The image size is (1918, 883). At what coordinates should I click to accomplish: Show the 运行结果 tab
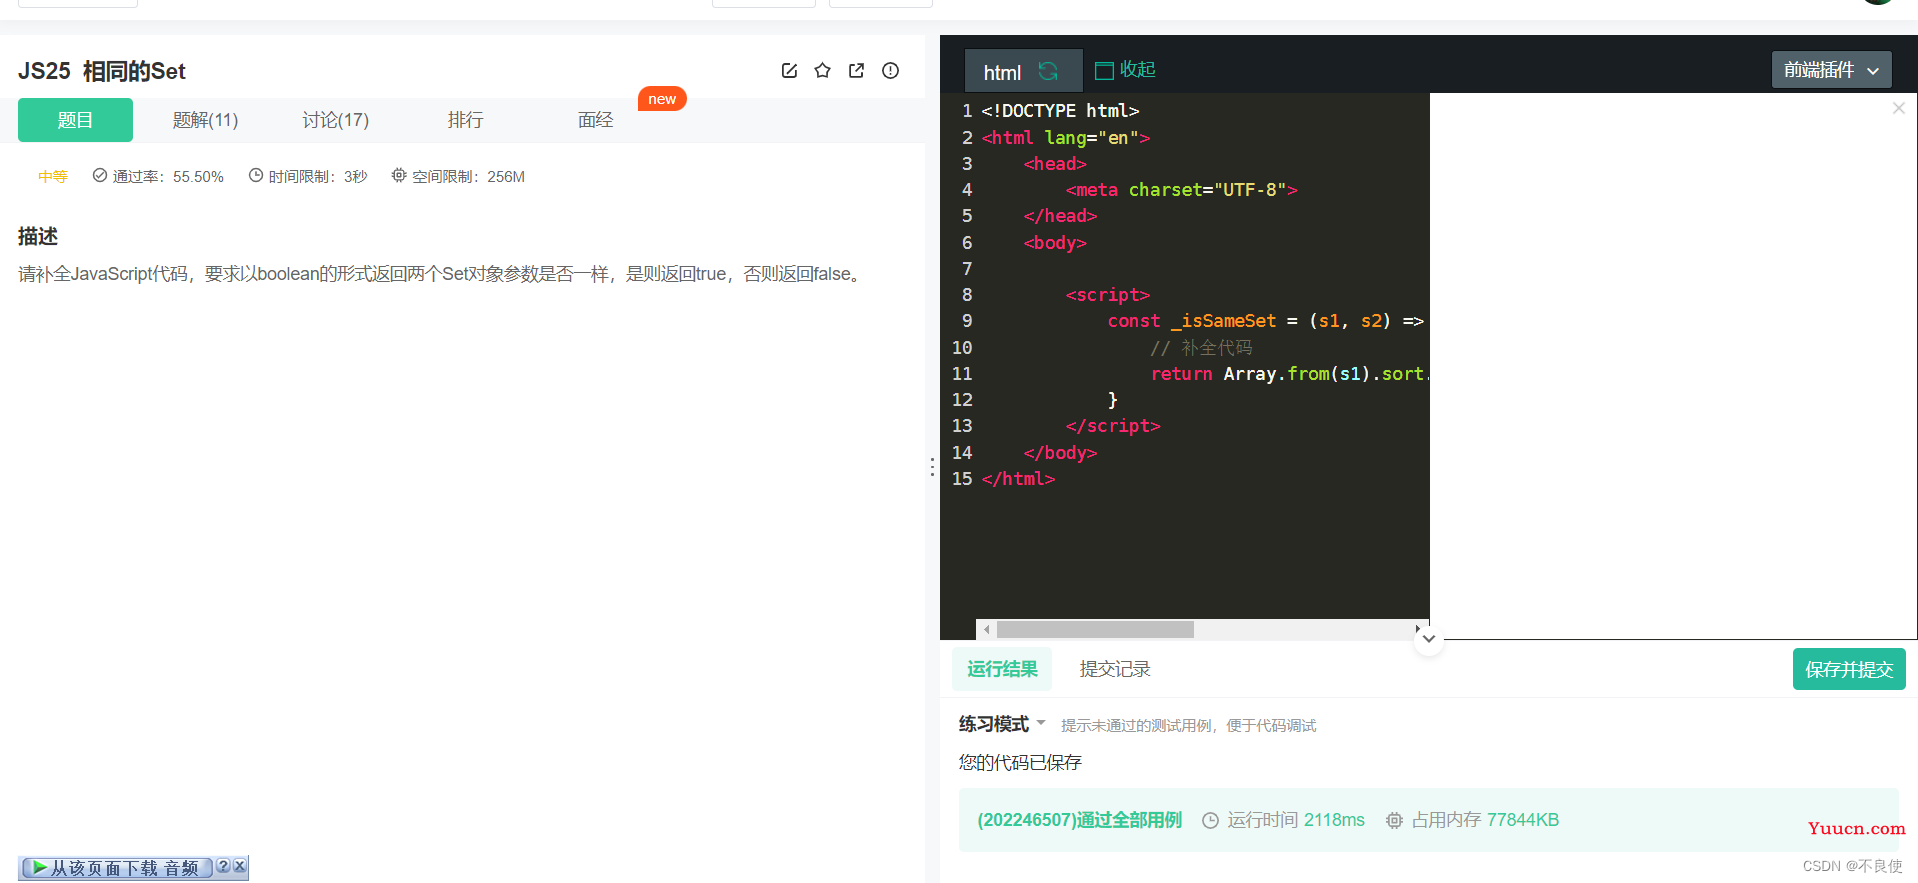click(1002, 669)
